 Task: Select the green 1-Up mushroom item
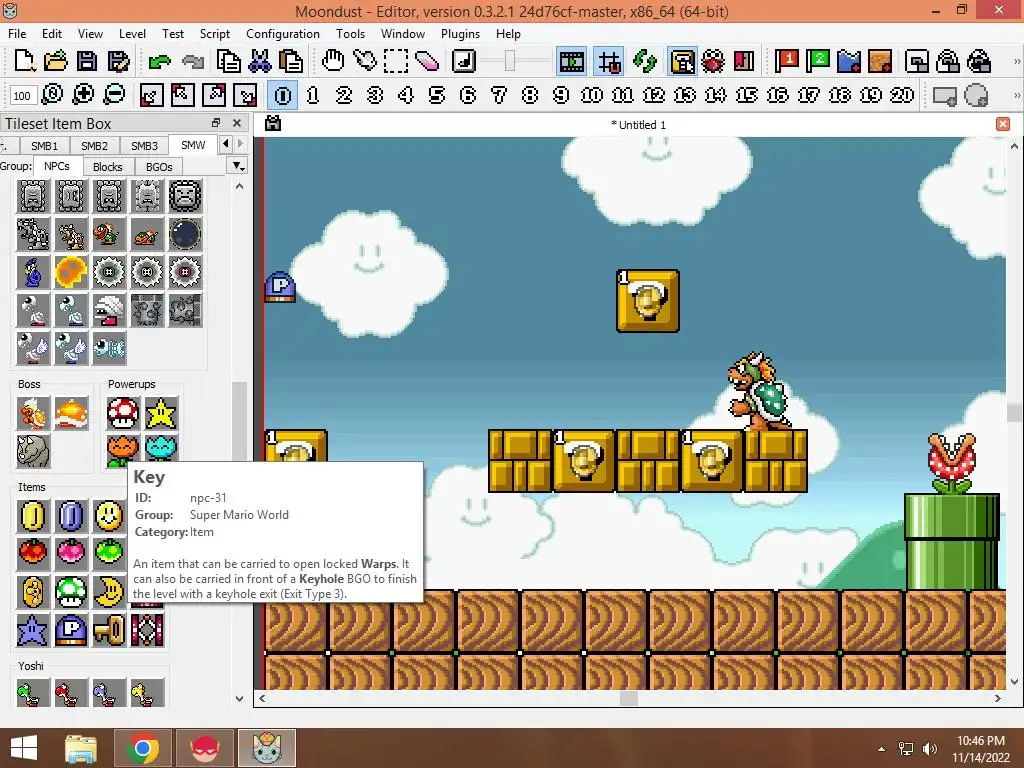[71, 592]
